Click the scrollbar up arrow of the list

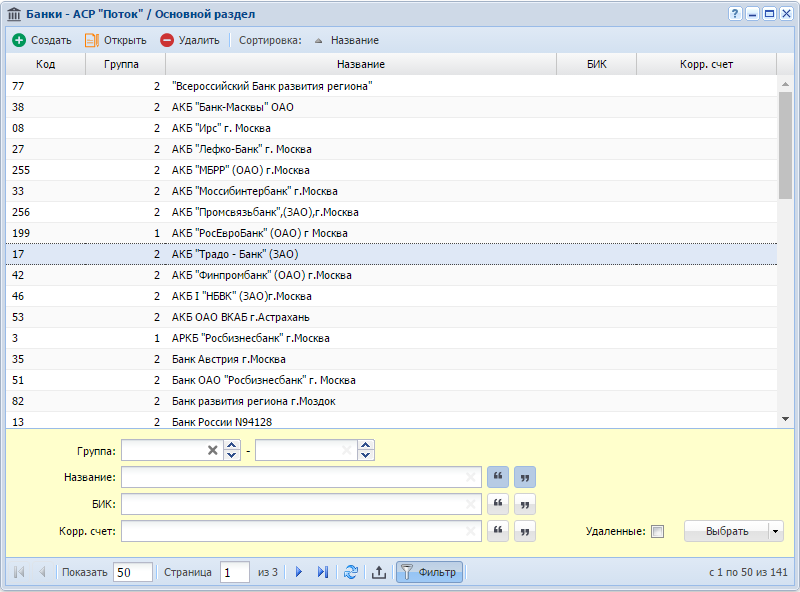(785, 83)
